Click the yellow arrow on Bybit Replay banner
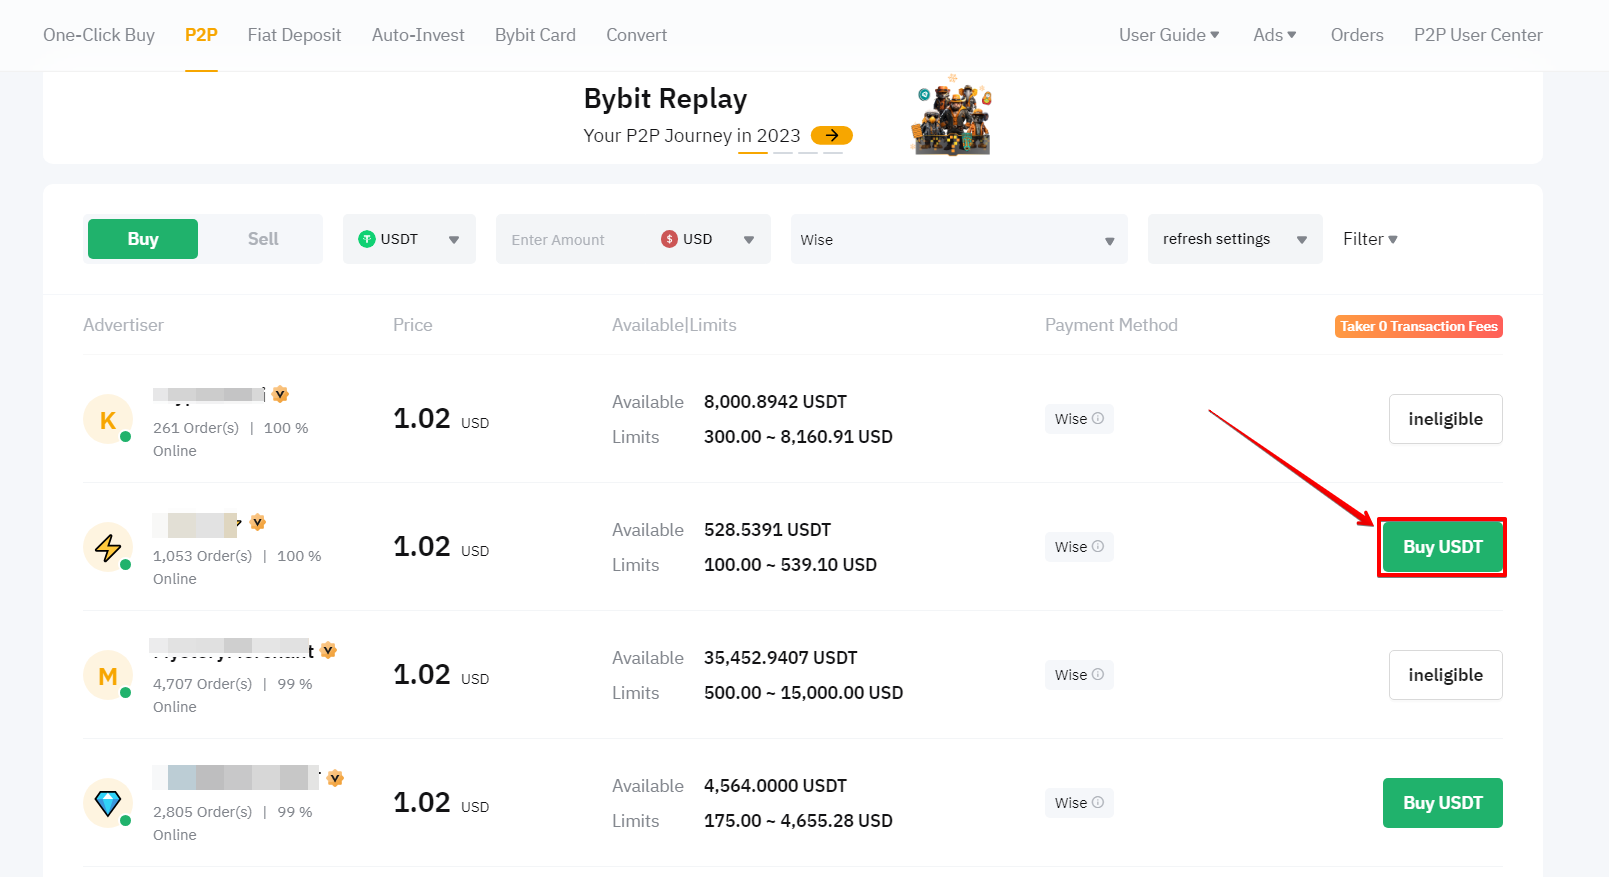Screen dimensions: 1609x877 click(831, 135)
